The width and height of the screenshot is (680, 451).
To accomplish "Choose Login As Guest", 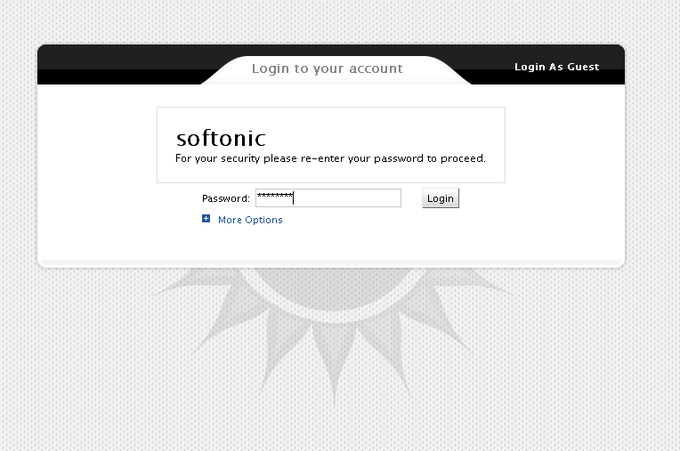I will point(557,67).
